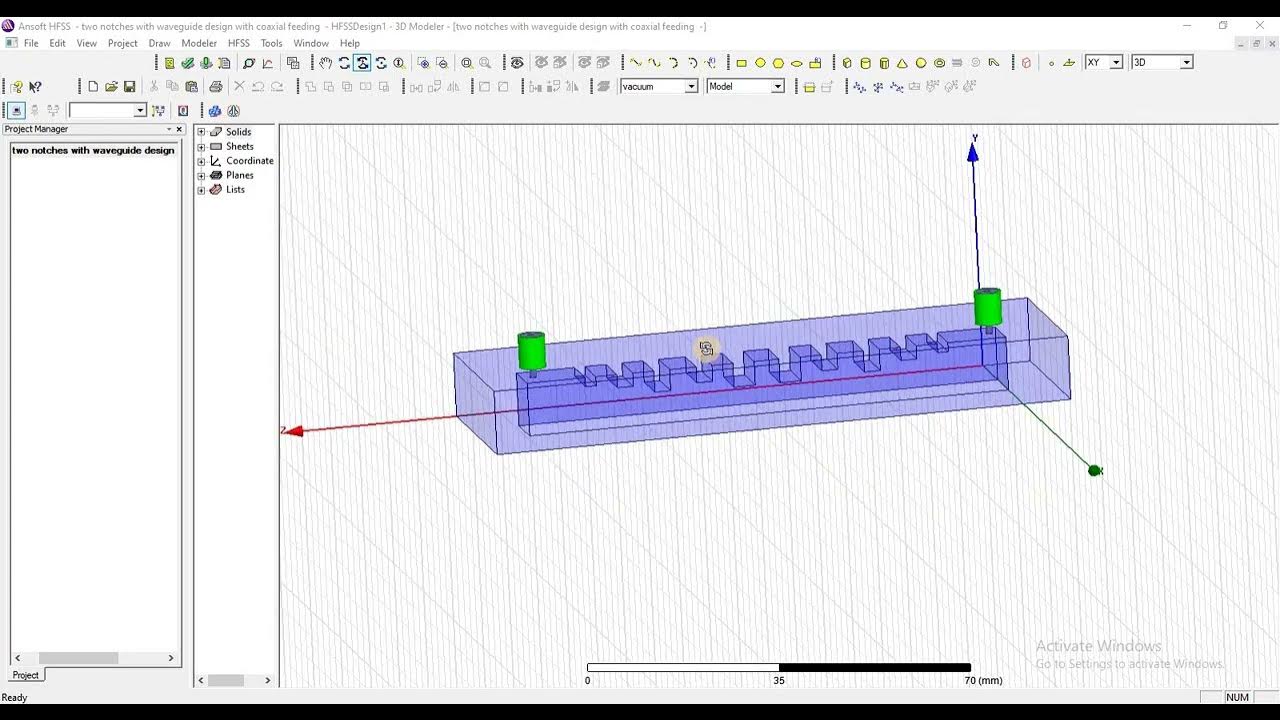Open the Project menu

[123, 43]
